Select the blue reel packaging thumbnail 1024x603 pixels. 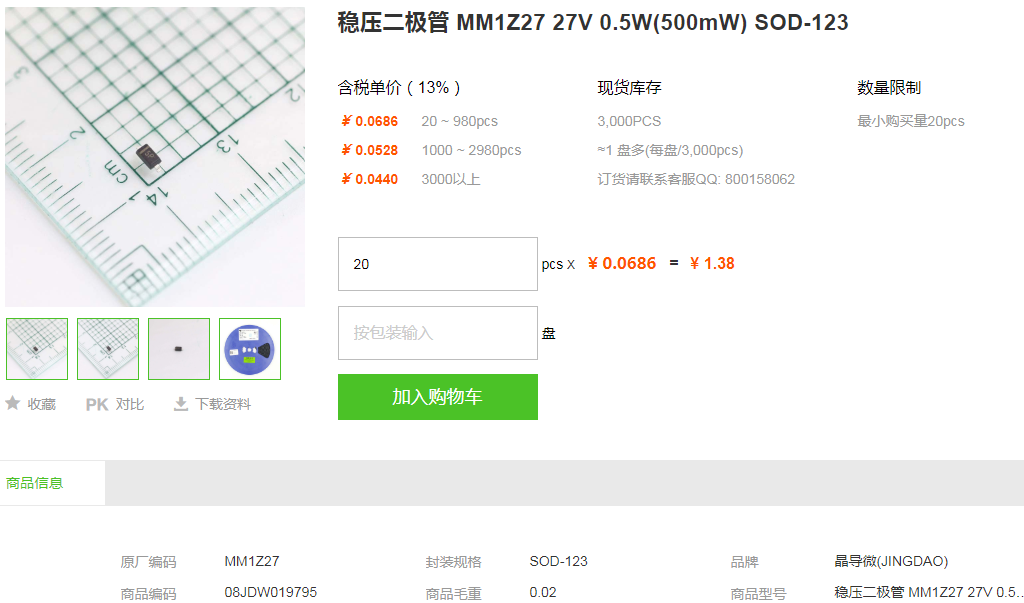[x=250, y=349]
